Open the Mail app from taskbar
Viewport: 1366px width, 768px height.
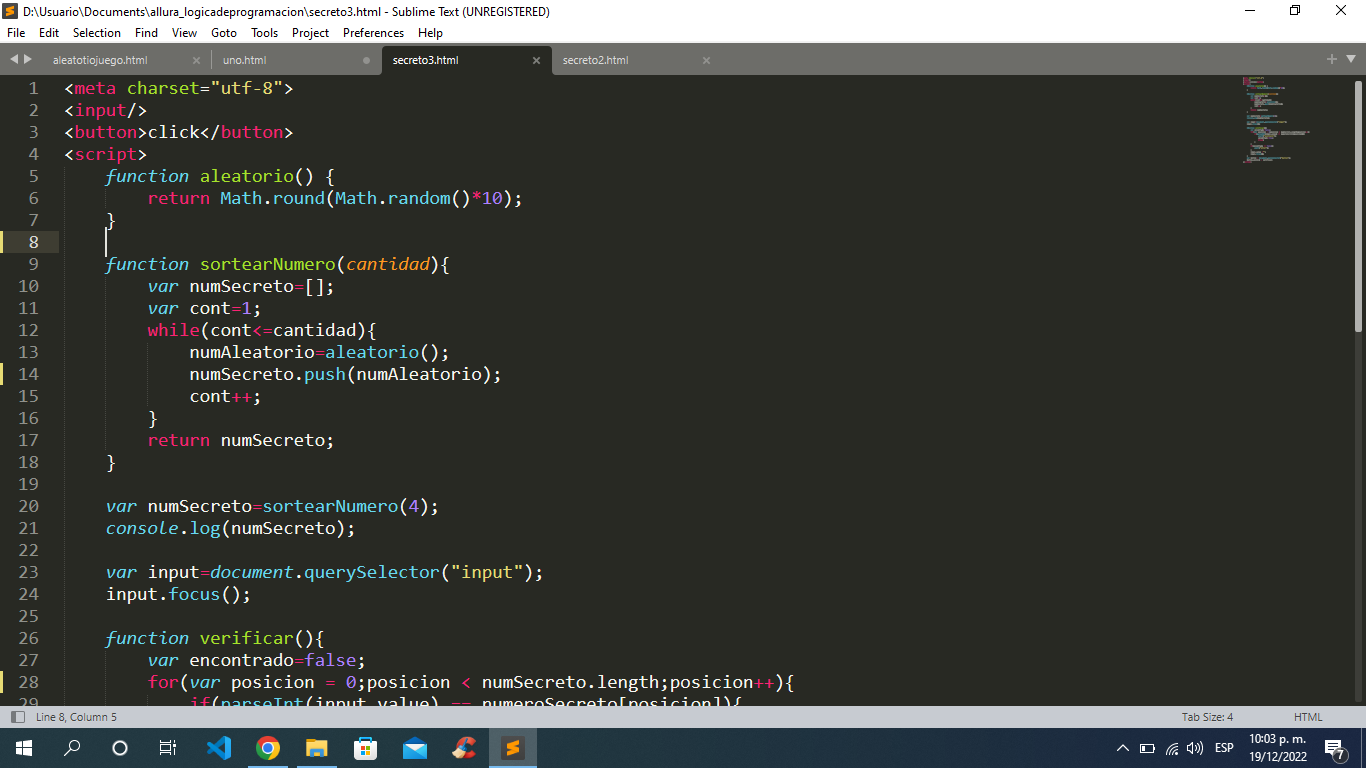(x=414, y=748)
